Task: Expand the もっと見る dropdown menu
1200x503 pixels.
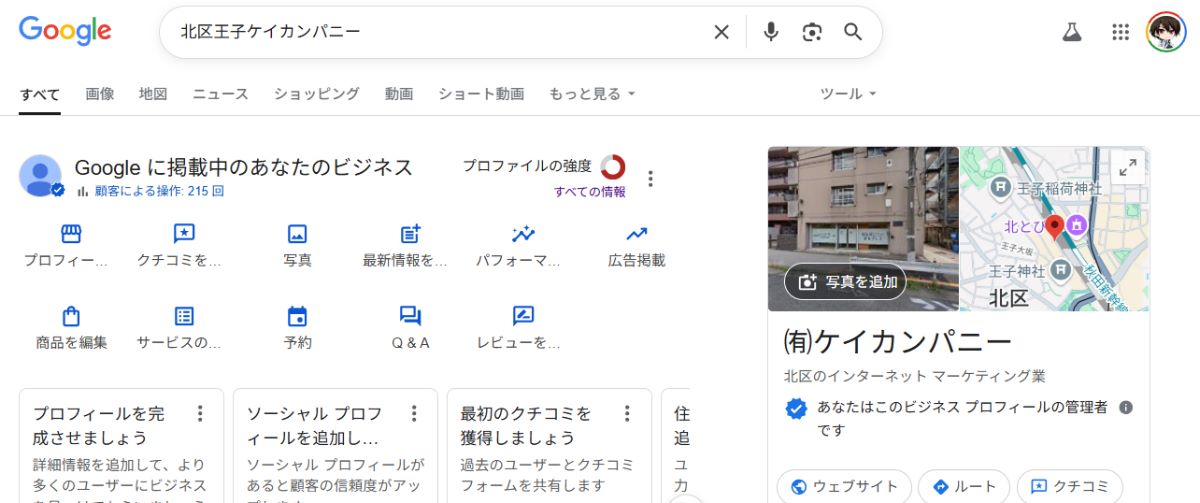Action: click(x=591, y=94)
